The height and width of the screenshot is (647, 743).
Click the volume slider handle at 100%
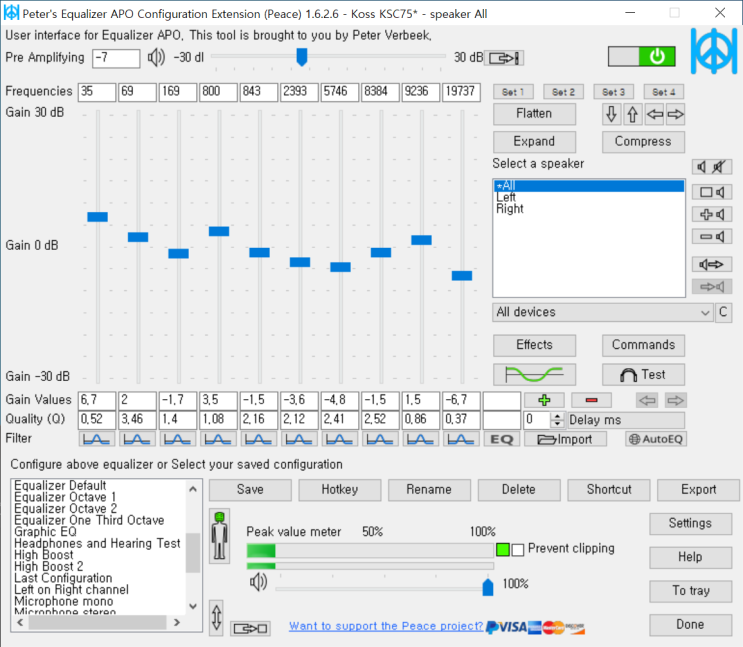(488, 587)
